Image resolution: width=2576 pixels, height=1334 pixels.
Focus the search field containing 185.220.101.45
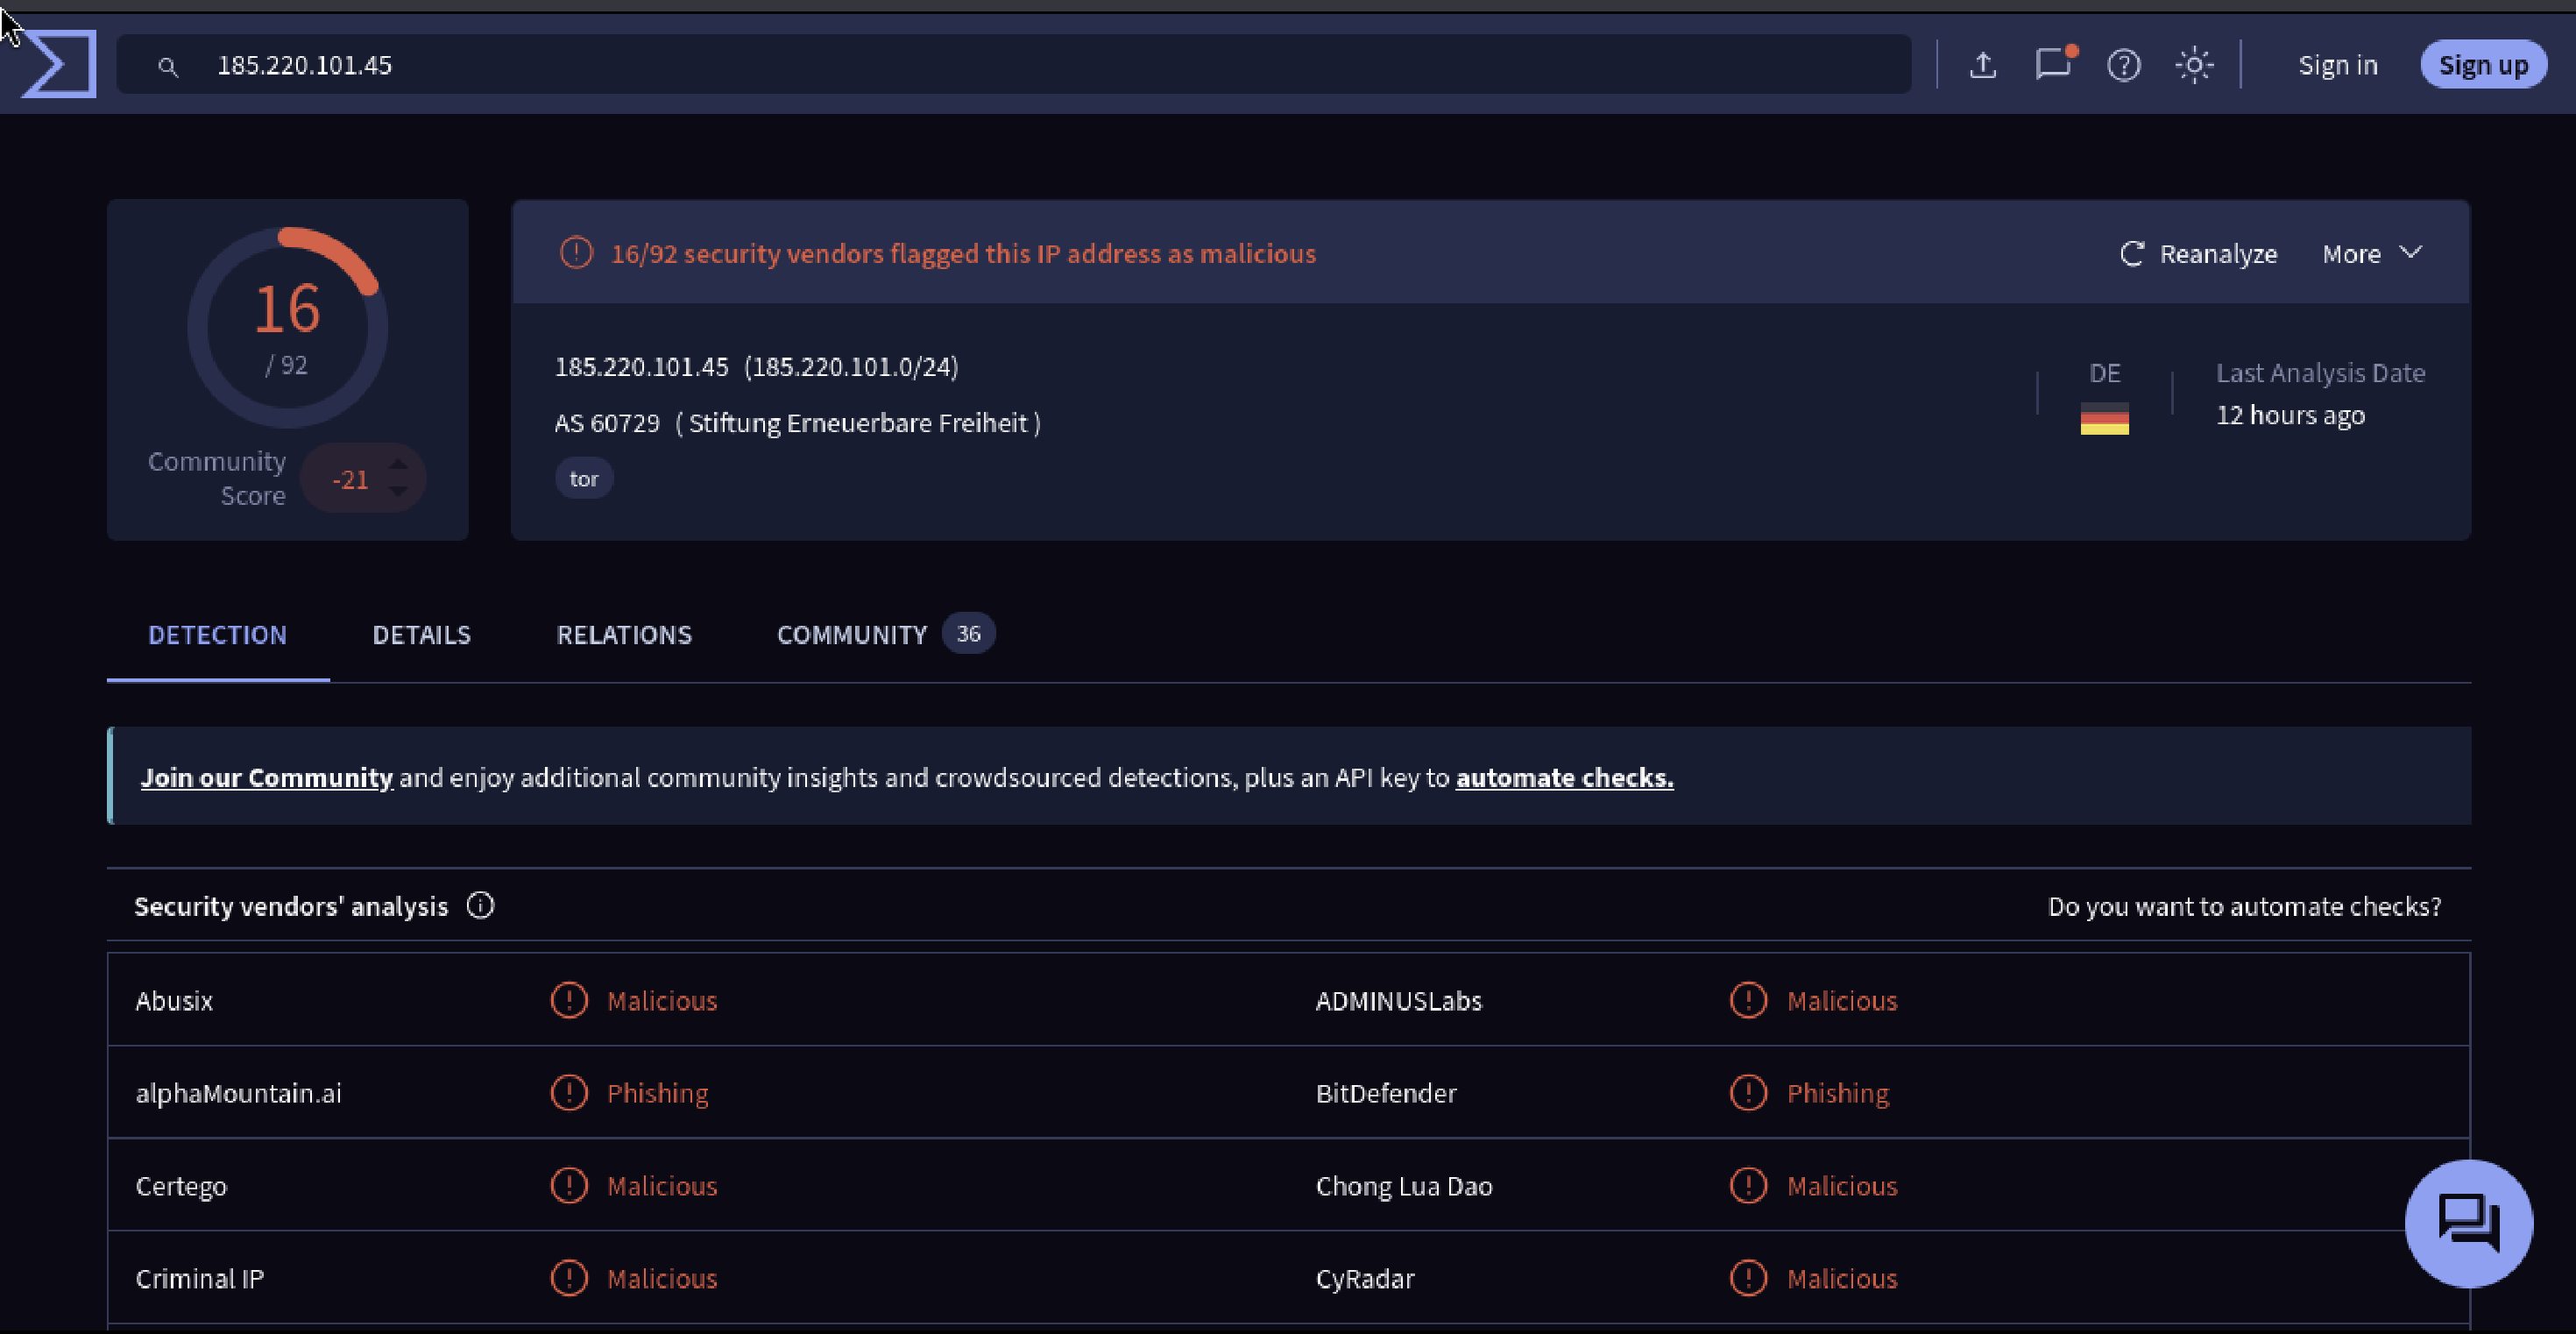click(1014, 65)
